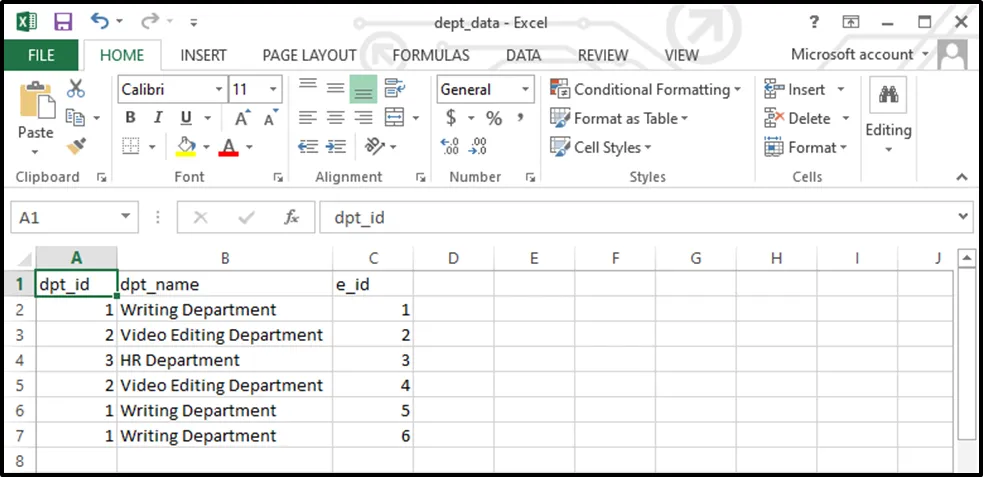The image size is (983, 477).
Task: Switch to the FORMULAS tab
Action: click(430, 55)
